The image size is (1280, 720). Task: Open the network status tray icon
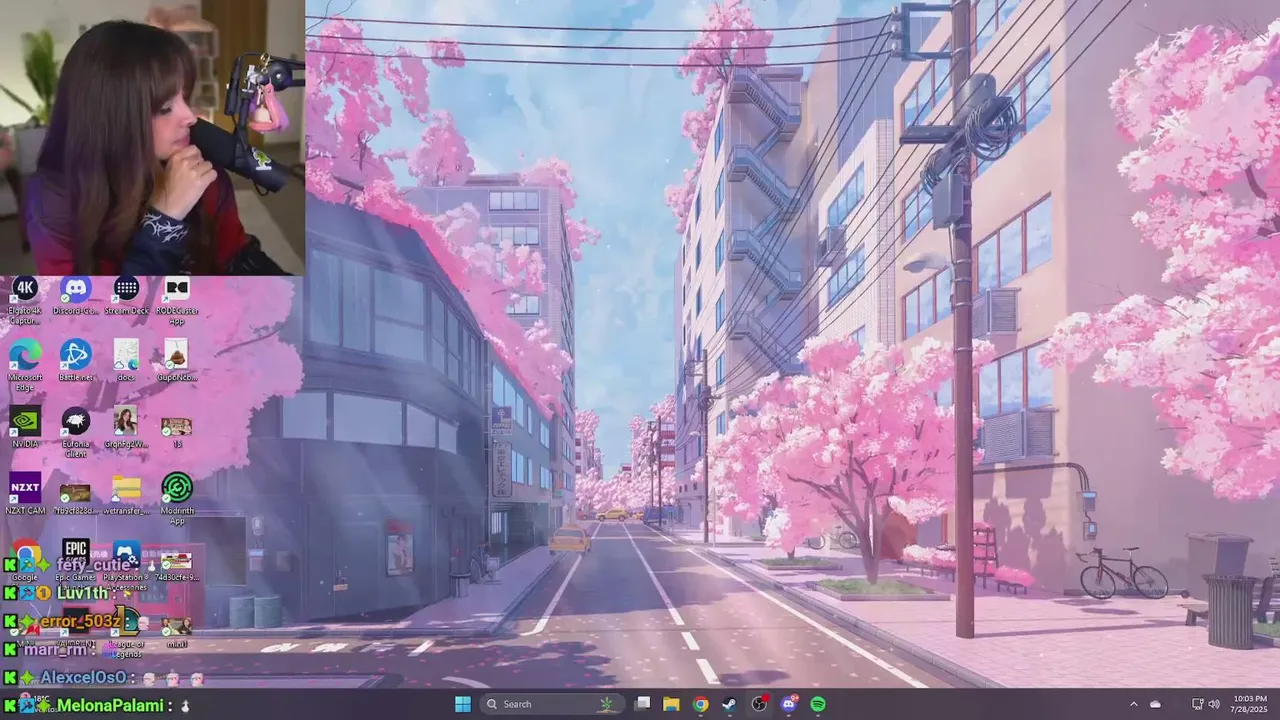tap(1198, 704)
